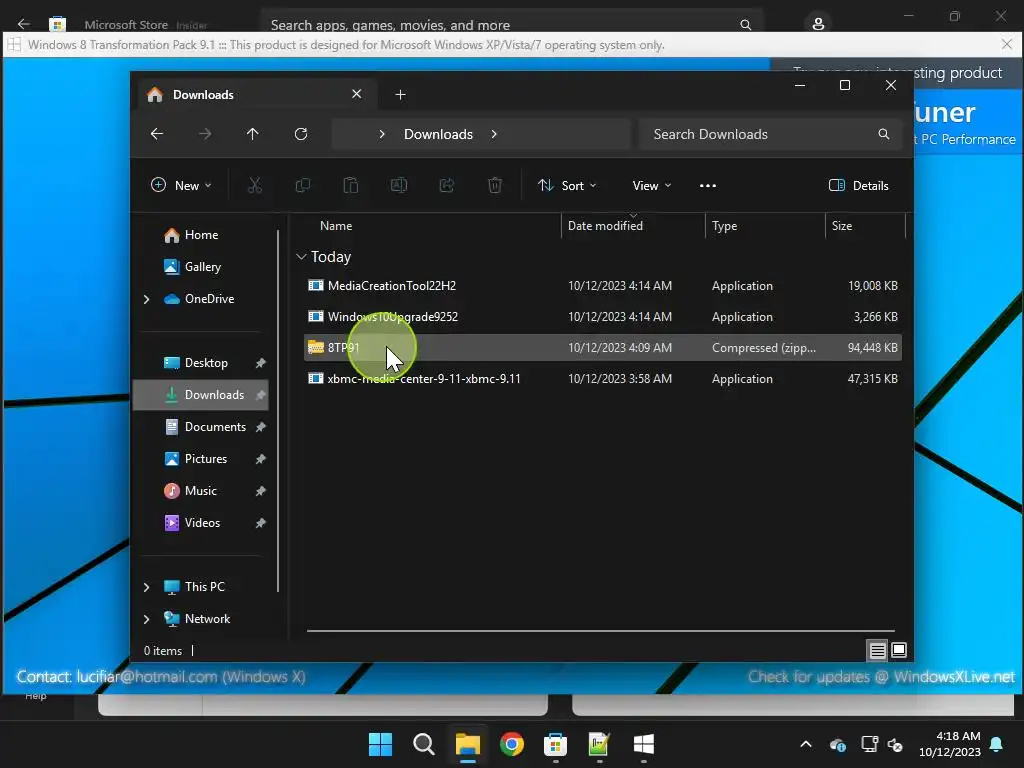Close the Downloads tab

[357, 94]
